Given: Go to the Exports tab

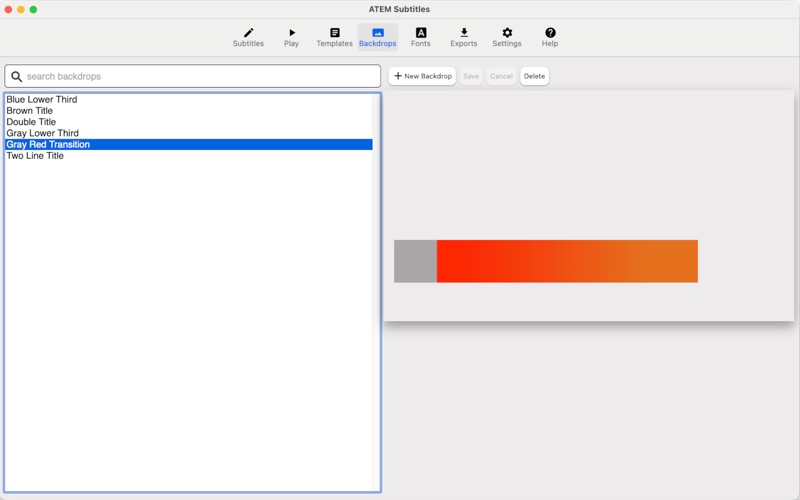Looking at the screenshot, I should click(463, 37).
